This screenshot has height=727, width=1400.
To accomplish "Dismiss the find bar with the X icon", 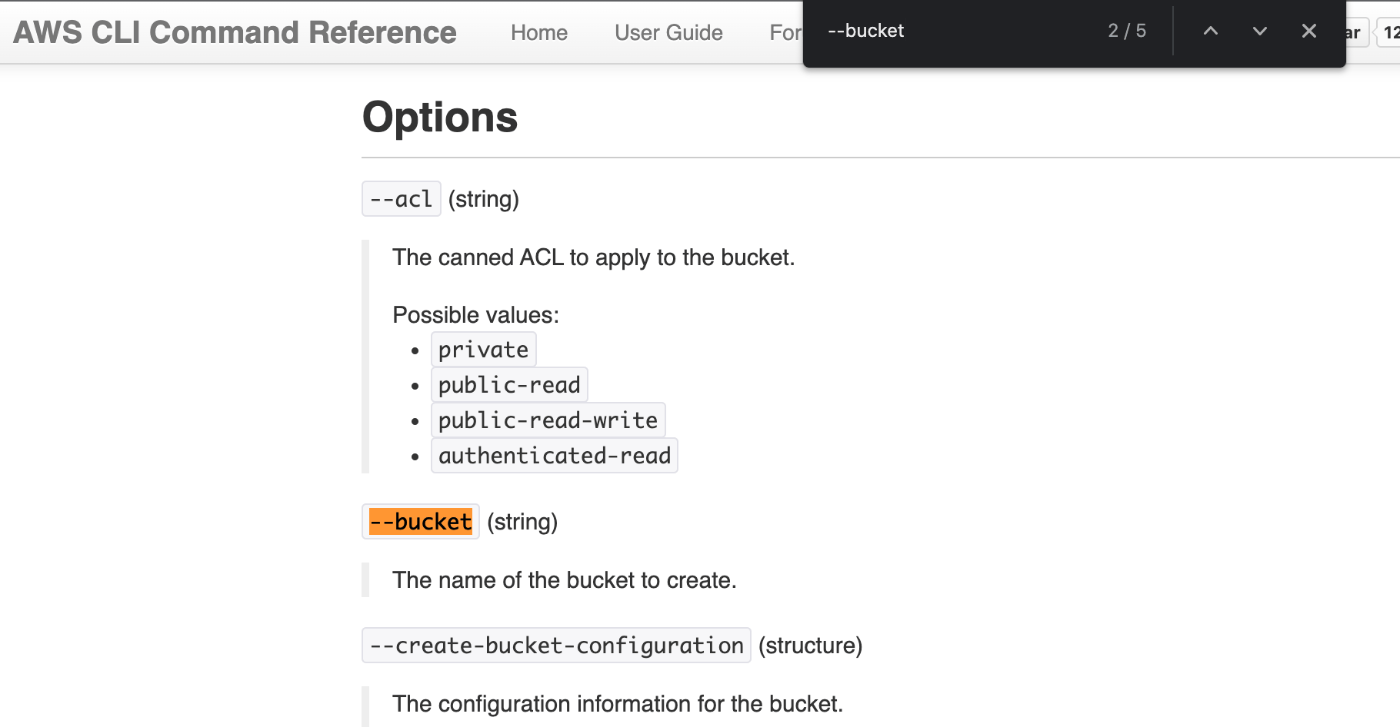I will (x=1309, y=31).
